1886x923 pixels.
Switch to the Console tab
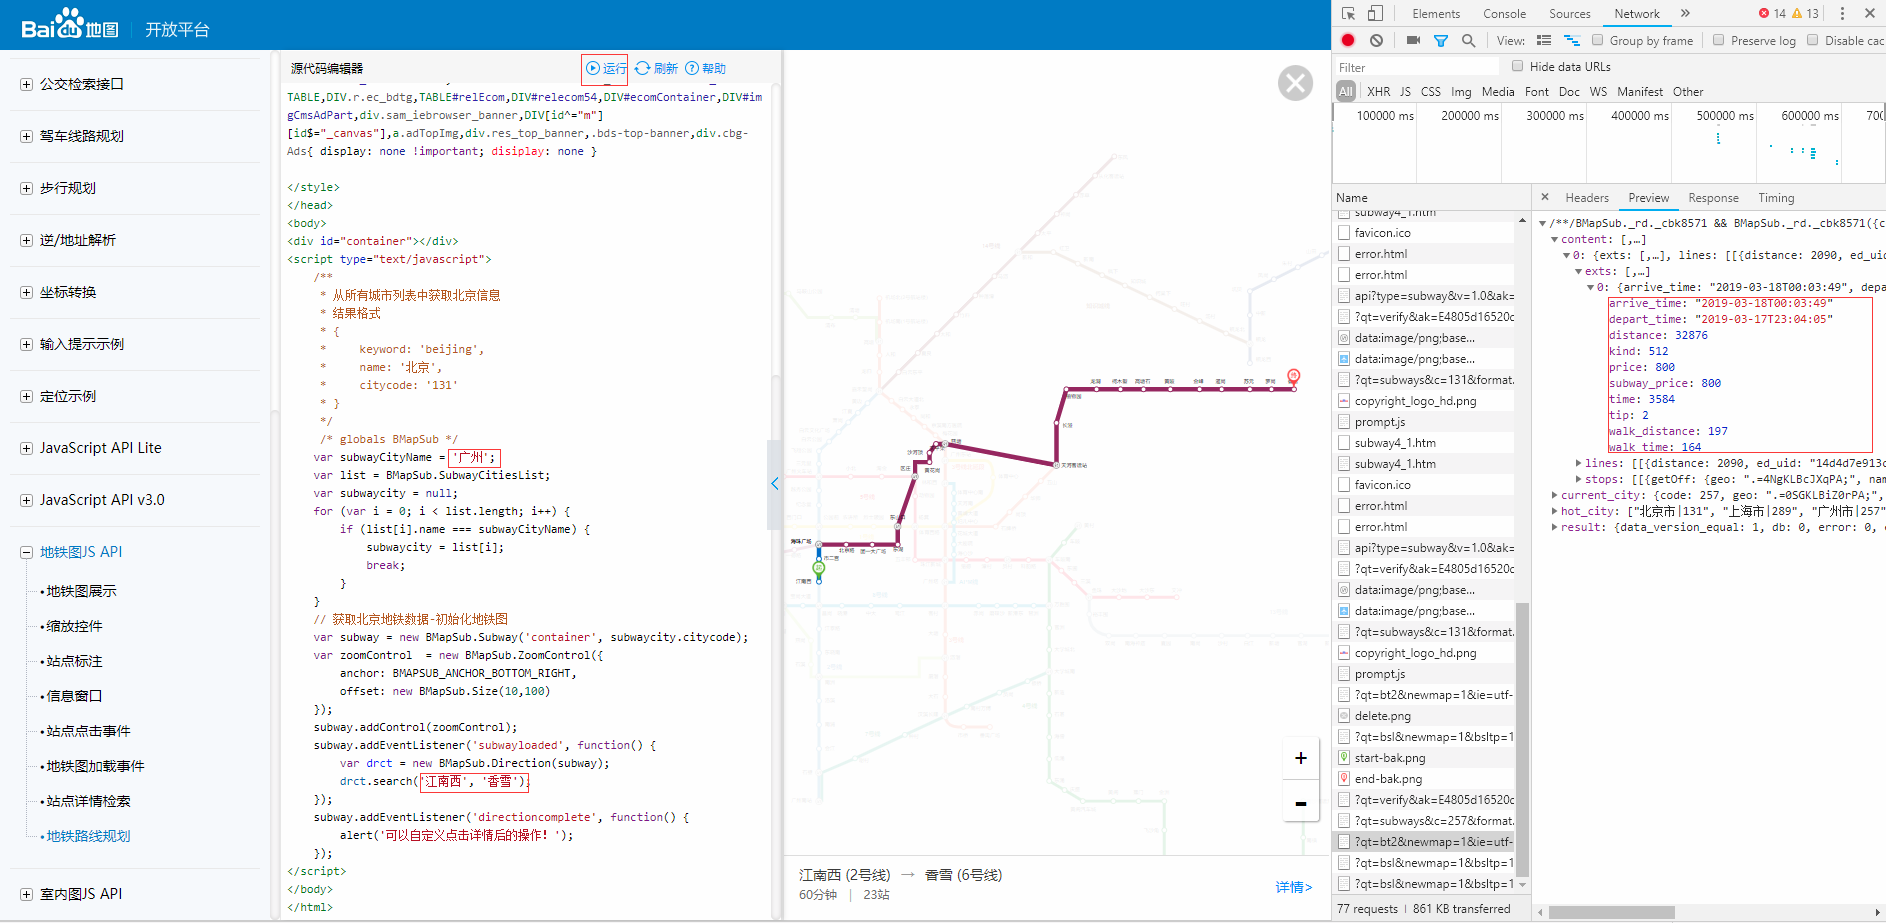coord(1504,14)
